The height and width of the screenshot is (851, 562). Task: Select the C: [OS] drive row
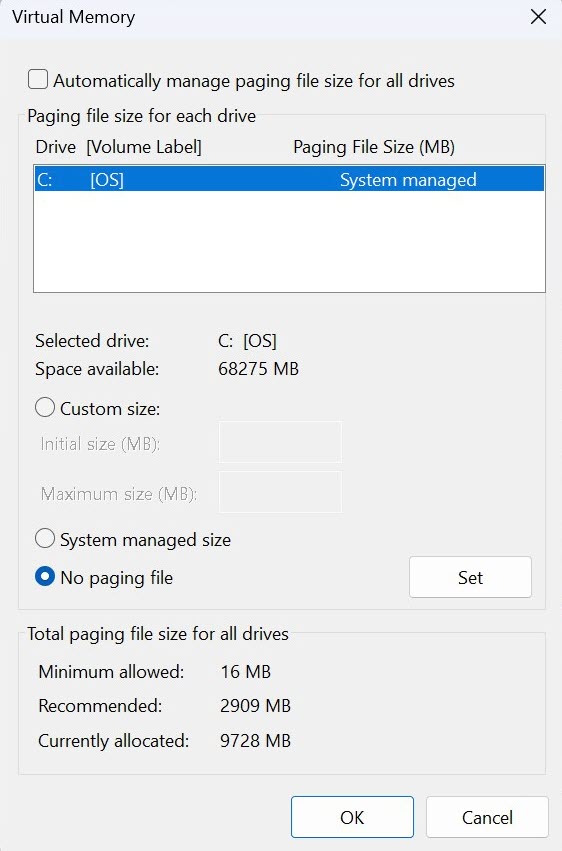click(289, 179)
